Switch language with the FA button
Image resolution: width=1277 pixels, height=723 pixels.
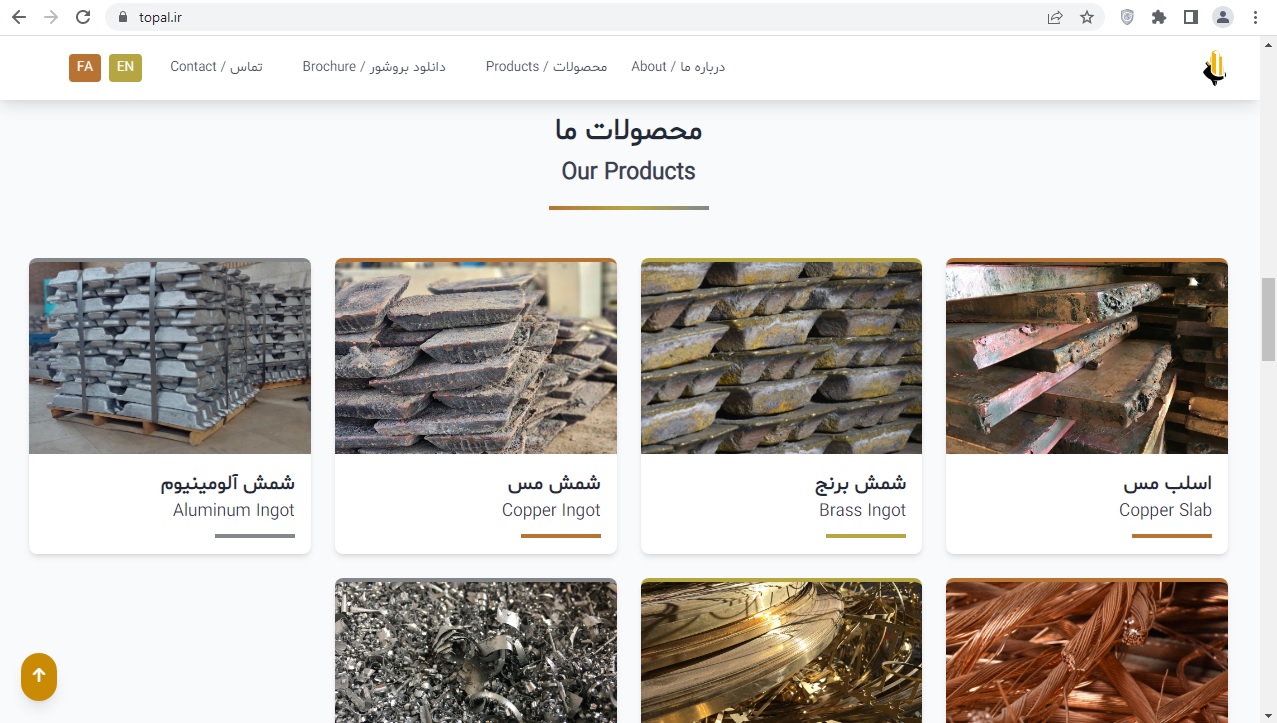click(85, 67)
